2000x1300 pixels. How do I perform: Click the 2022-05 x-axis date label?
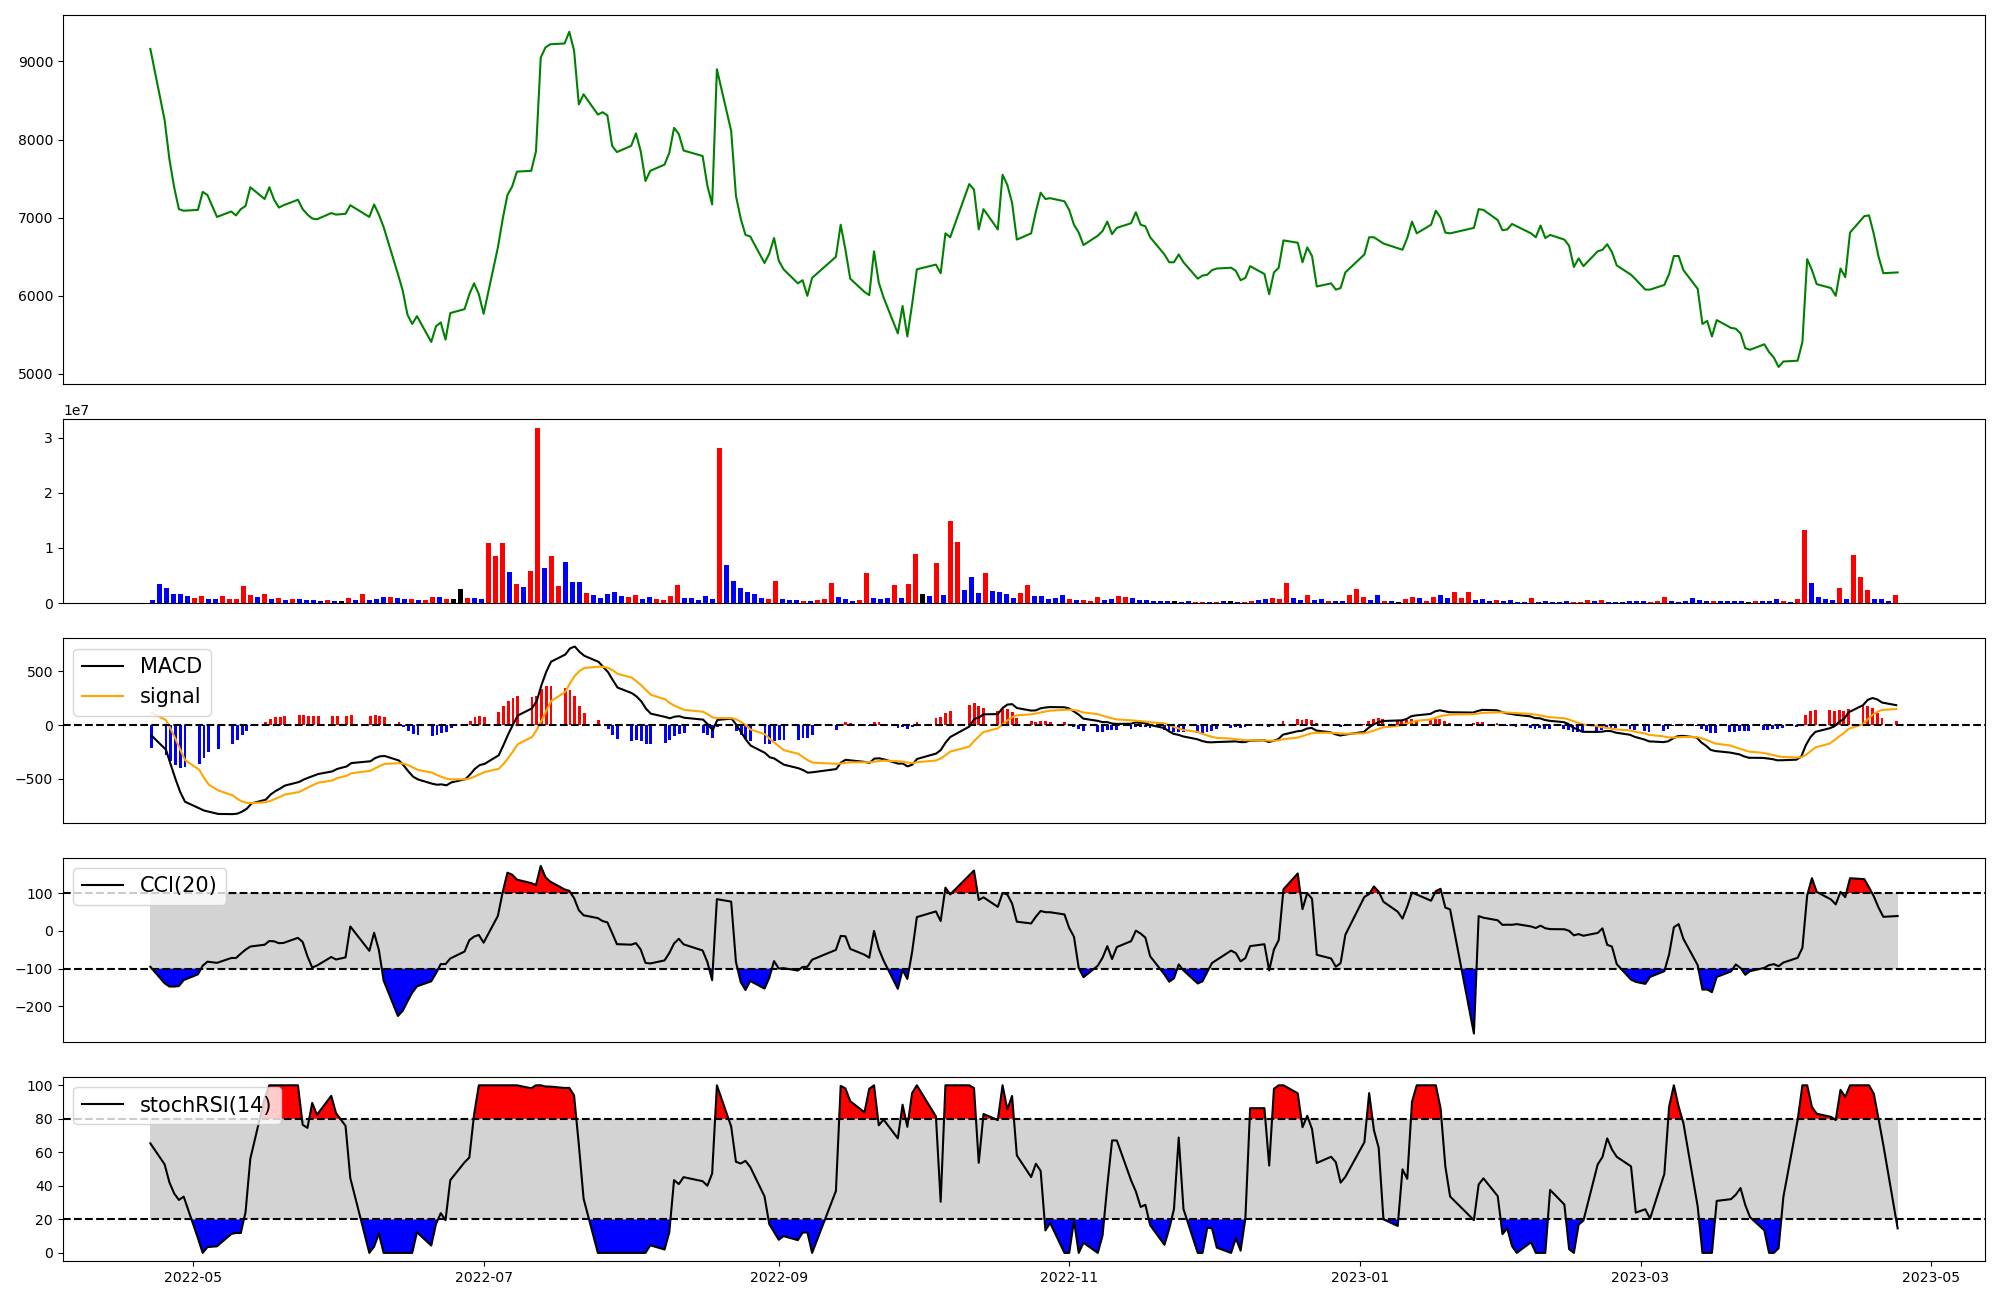coord(193,1277)
